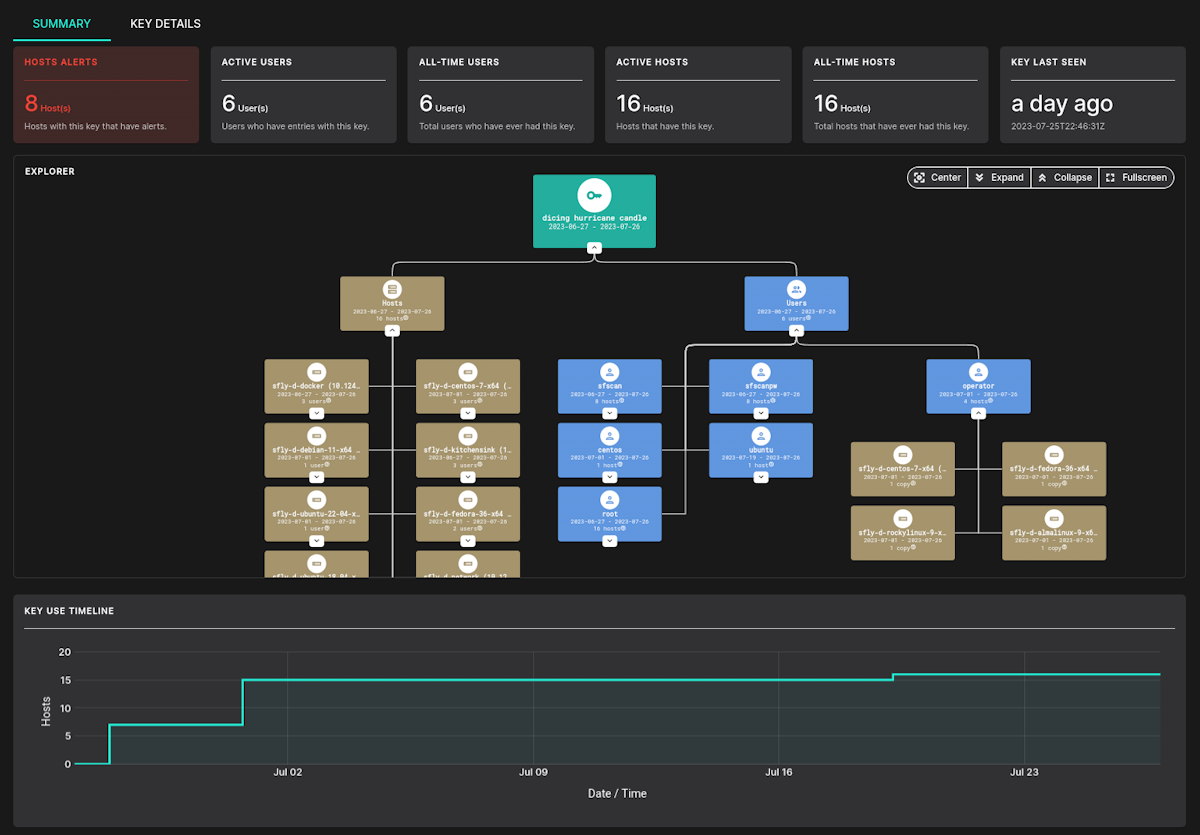Collapse the operator user node
The height and width of the screenshot is (835, 1200).
978,412
